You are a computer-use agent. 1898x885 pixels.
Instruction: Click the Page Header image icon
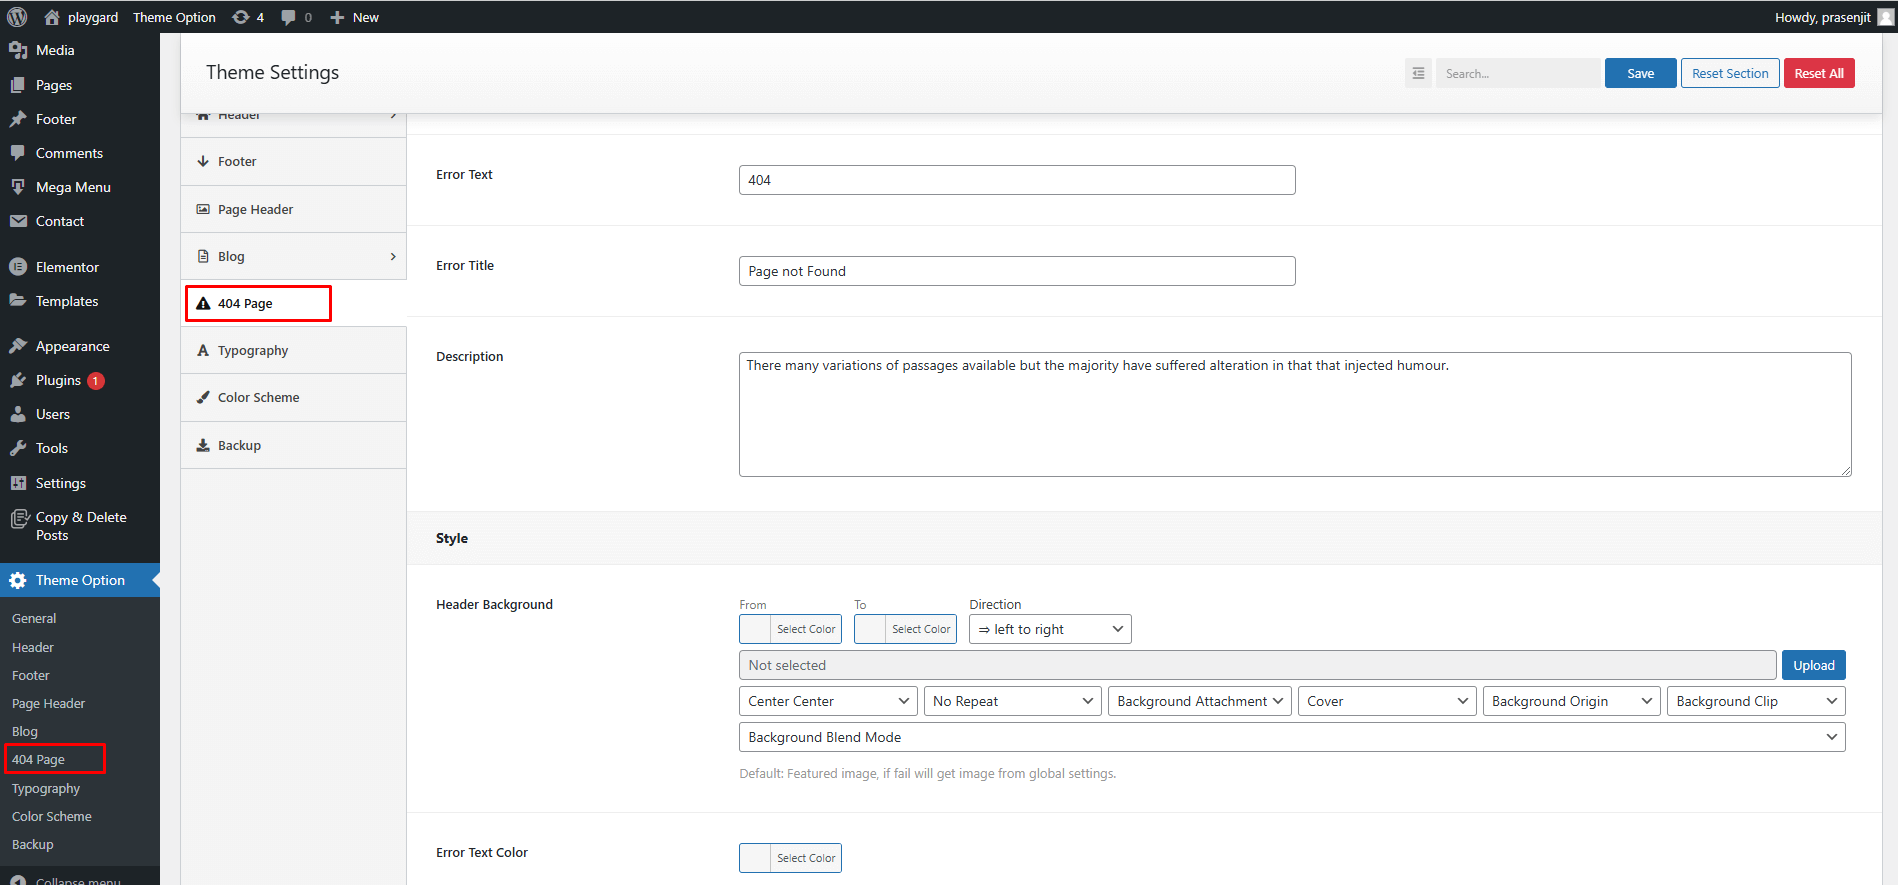point(203,209)
